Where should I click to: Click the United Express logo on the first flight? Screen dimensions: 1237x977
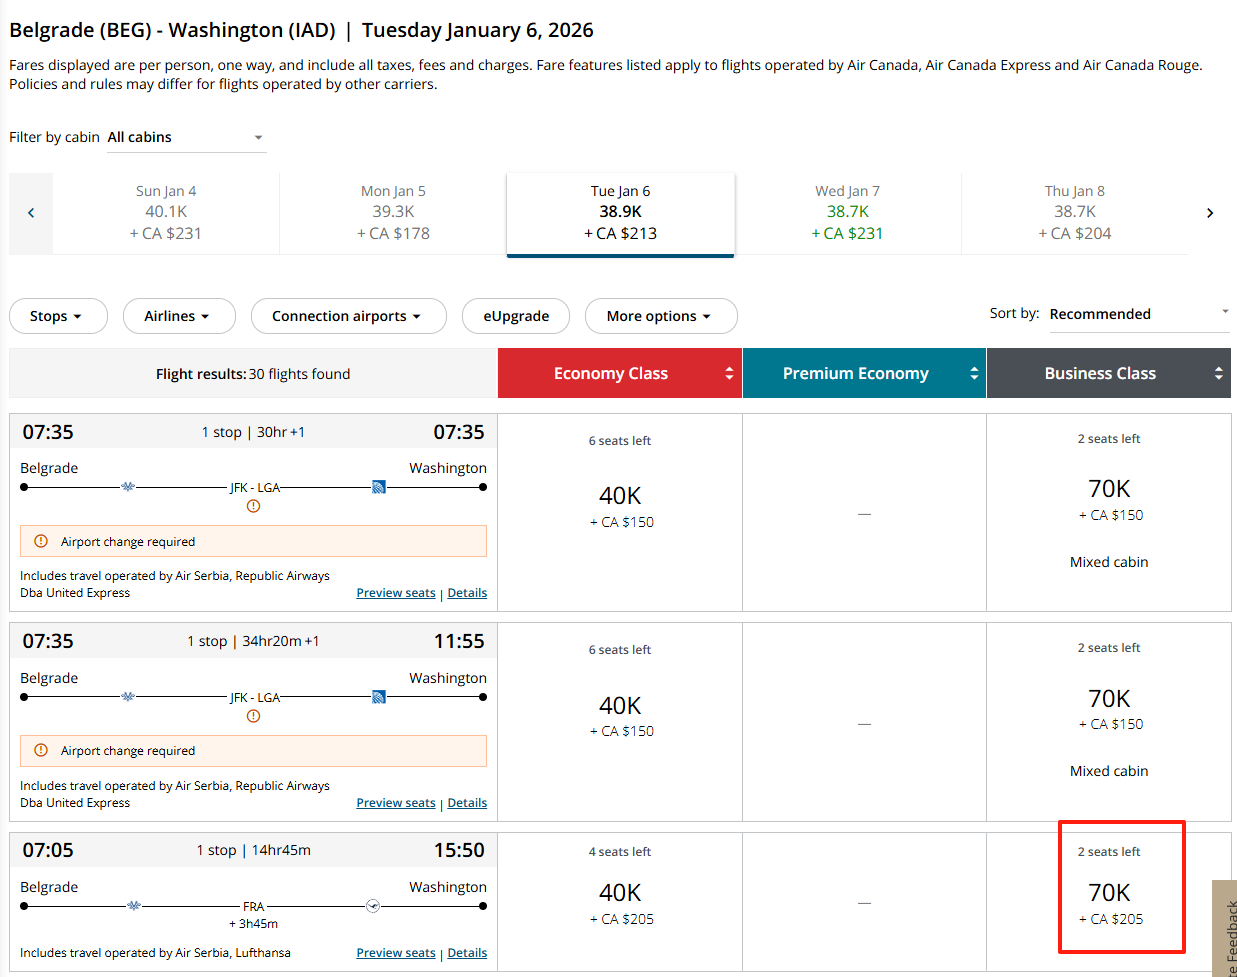(379, 487)
